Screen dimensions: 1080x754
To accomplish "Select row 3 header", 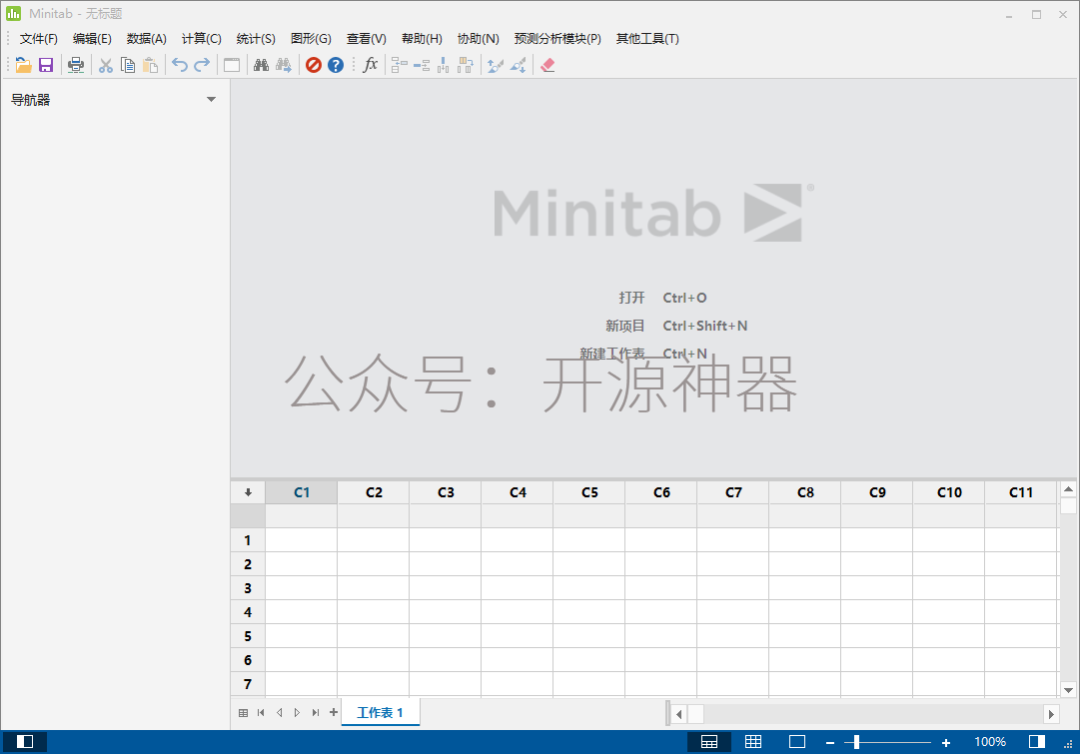I will (248, 588).
